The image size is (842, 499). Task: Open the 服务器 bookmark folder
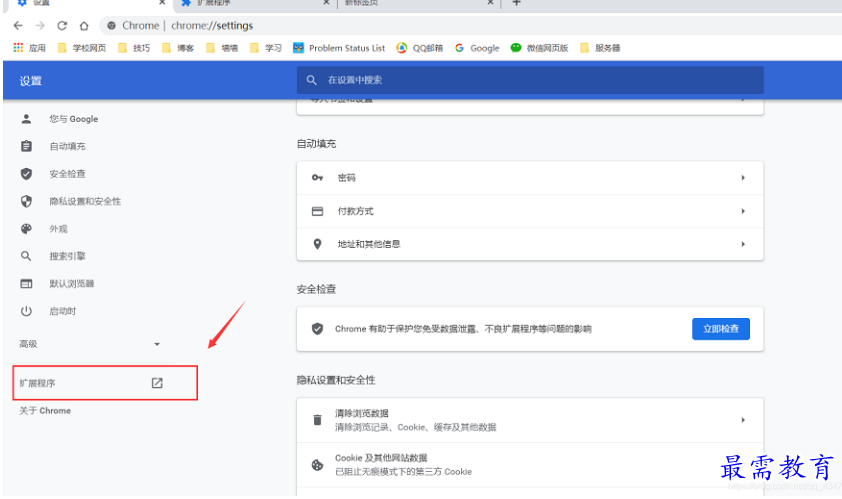pyautogui.click(x=600, y=48)
